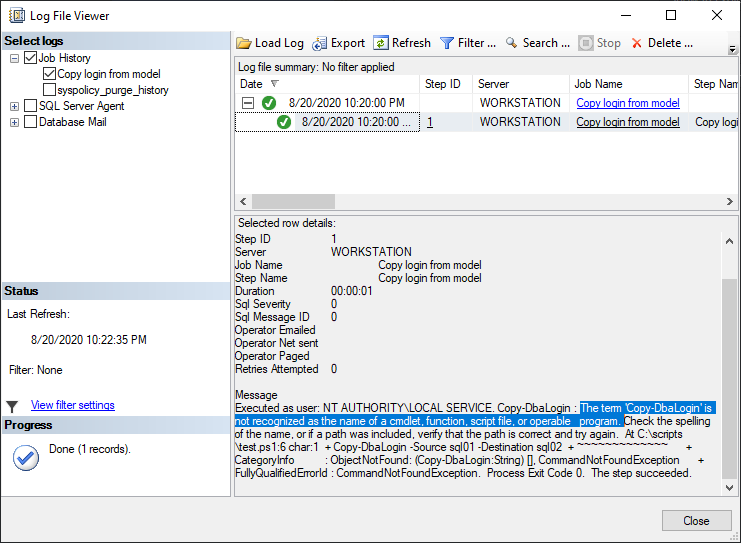
Task: Click the Delete ... toolbar label
Action: click(670, 43)
